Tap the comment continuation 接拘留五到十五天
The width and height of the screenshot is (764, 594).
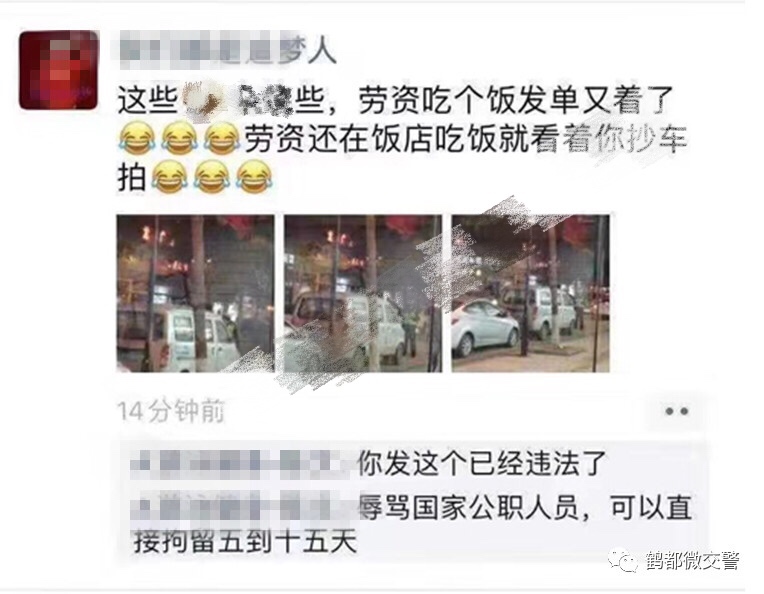pyautogui.click(x=246, y=541)
